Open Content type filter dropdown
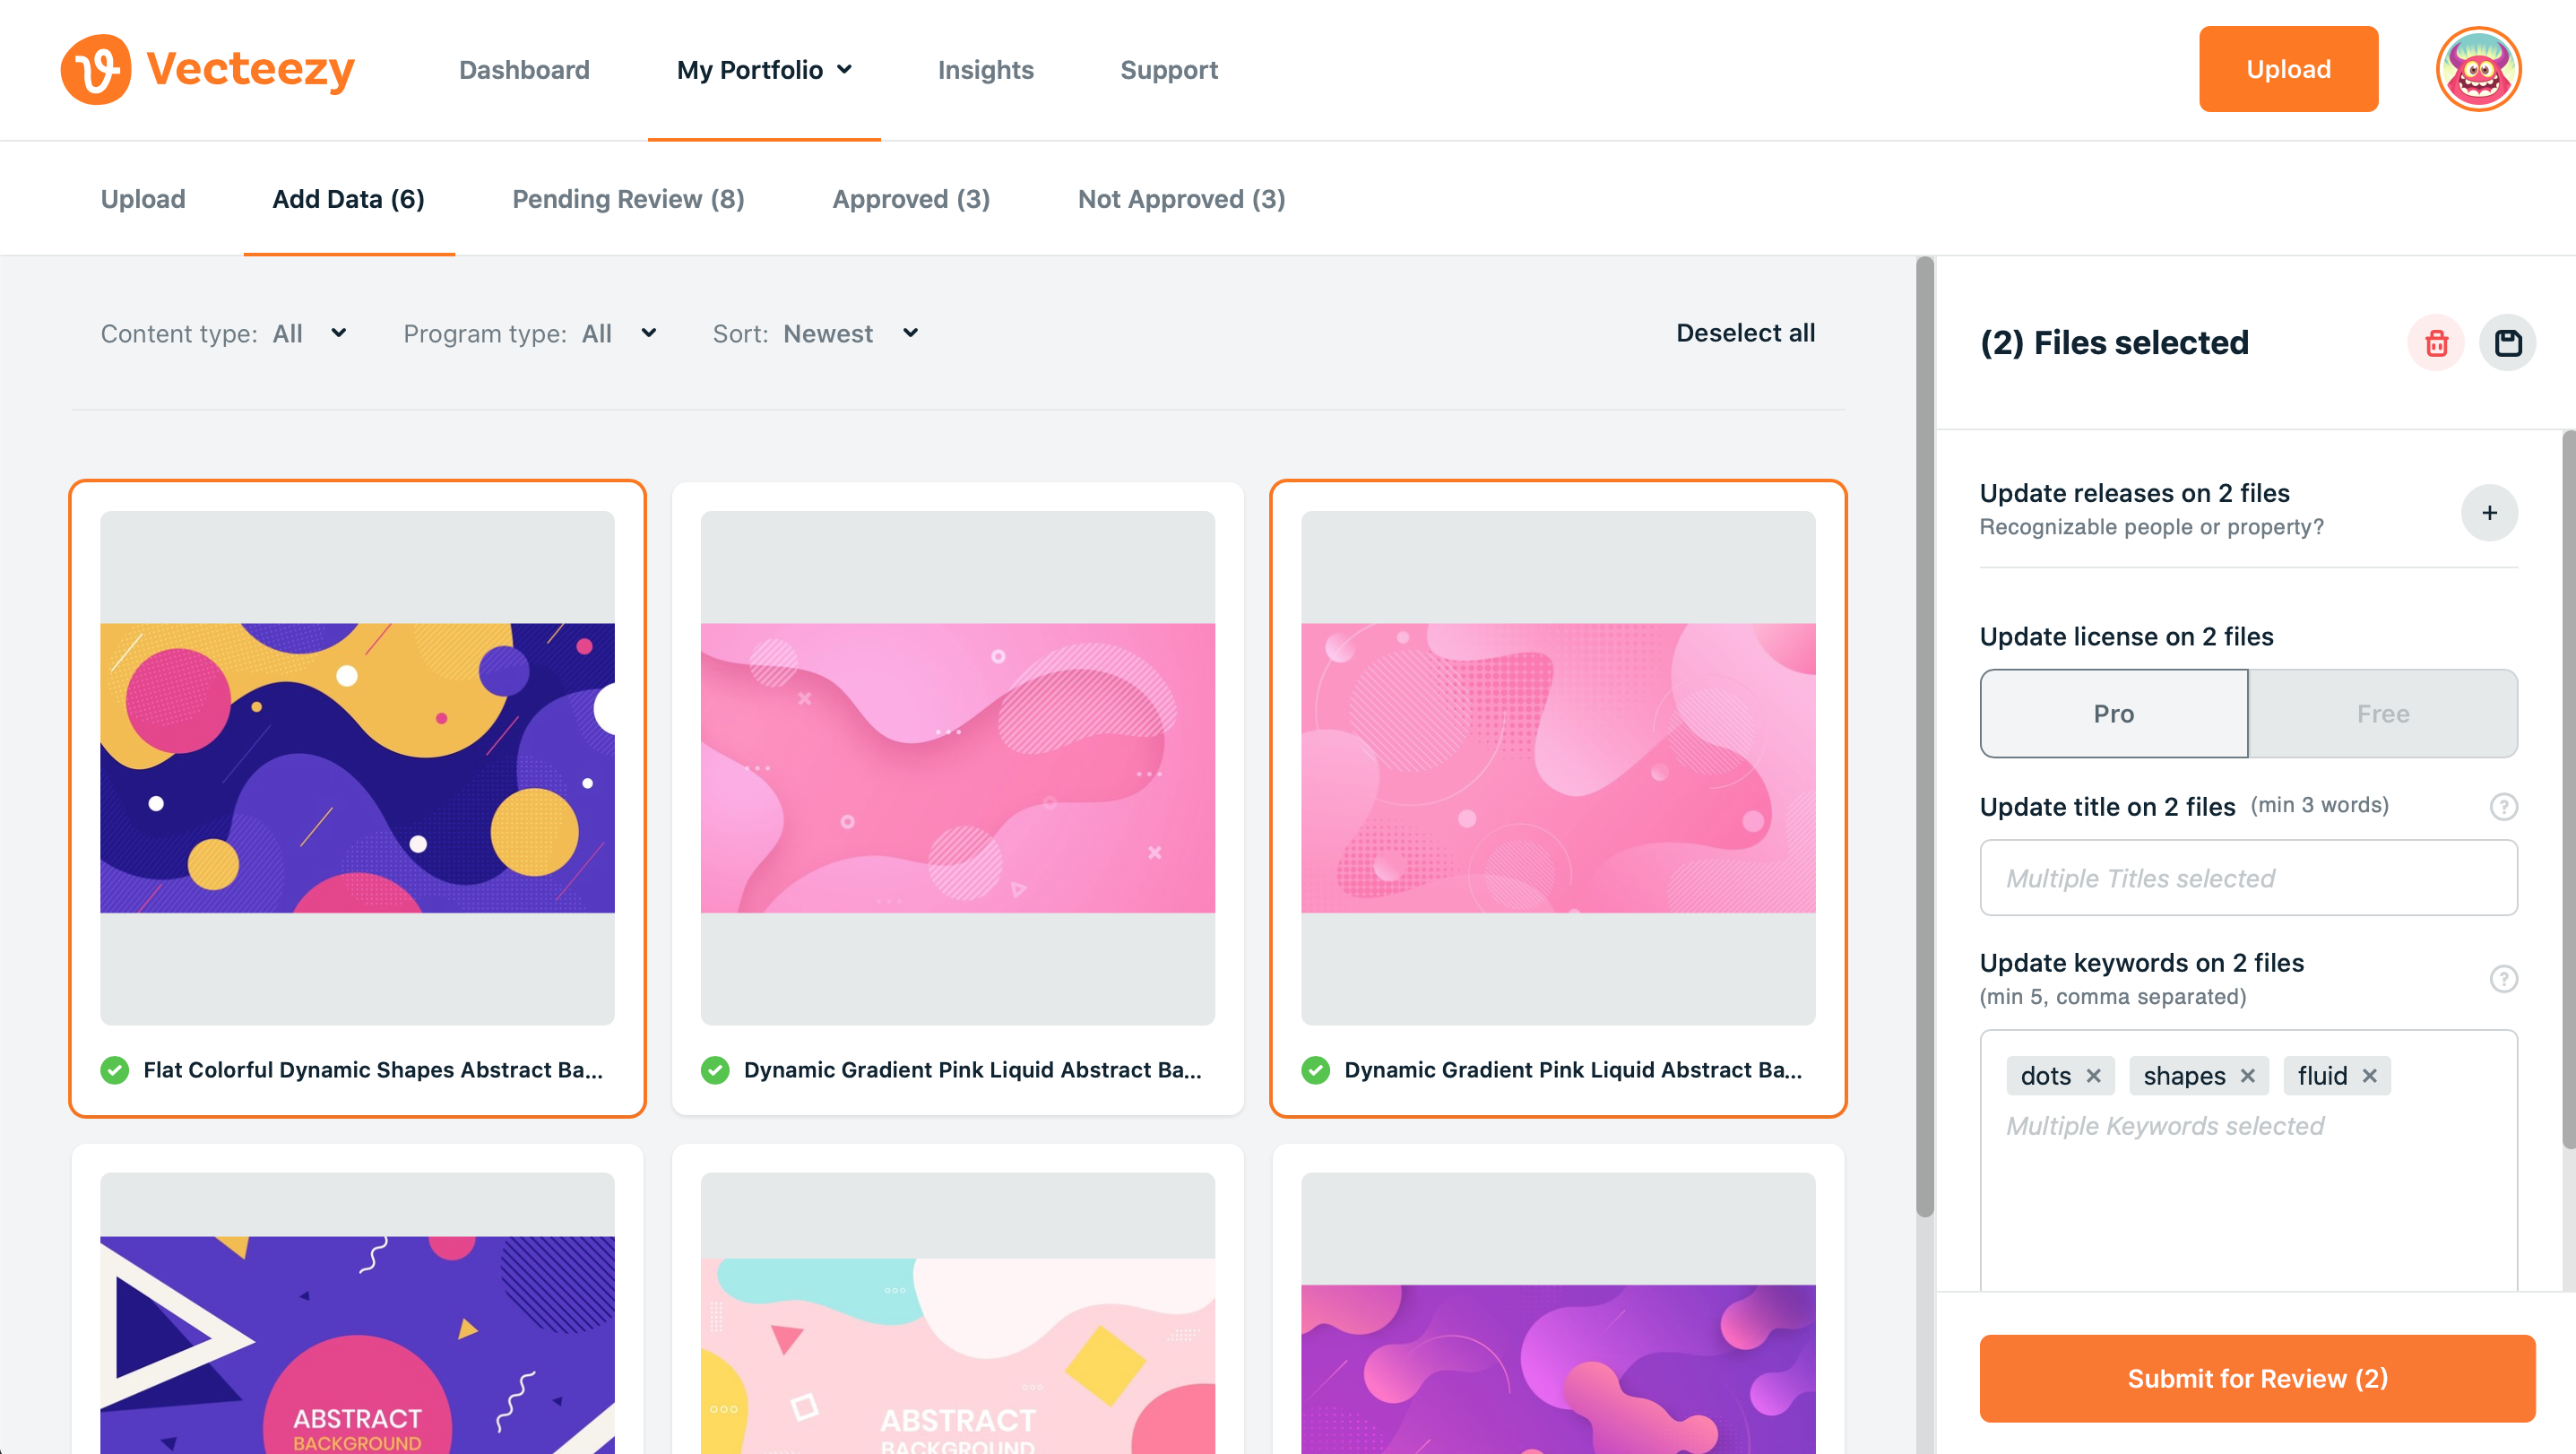Screen dimensions: 2576x1454 (x=224, y=333)
